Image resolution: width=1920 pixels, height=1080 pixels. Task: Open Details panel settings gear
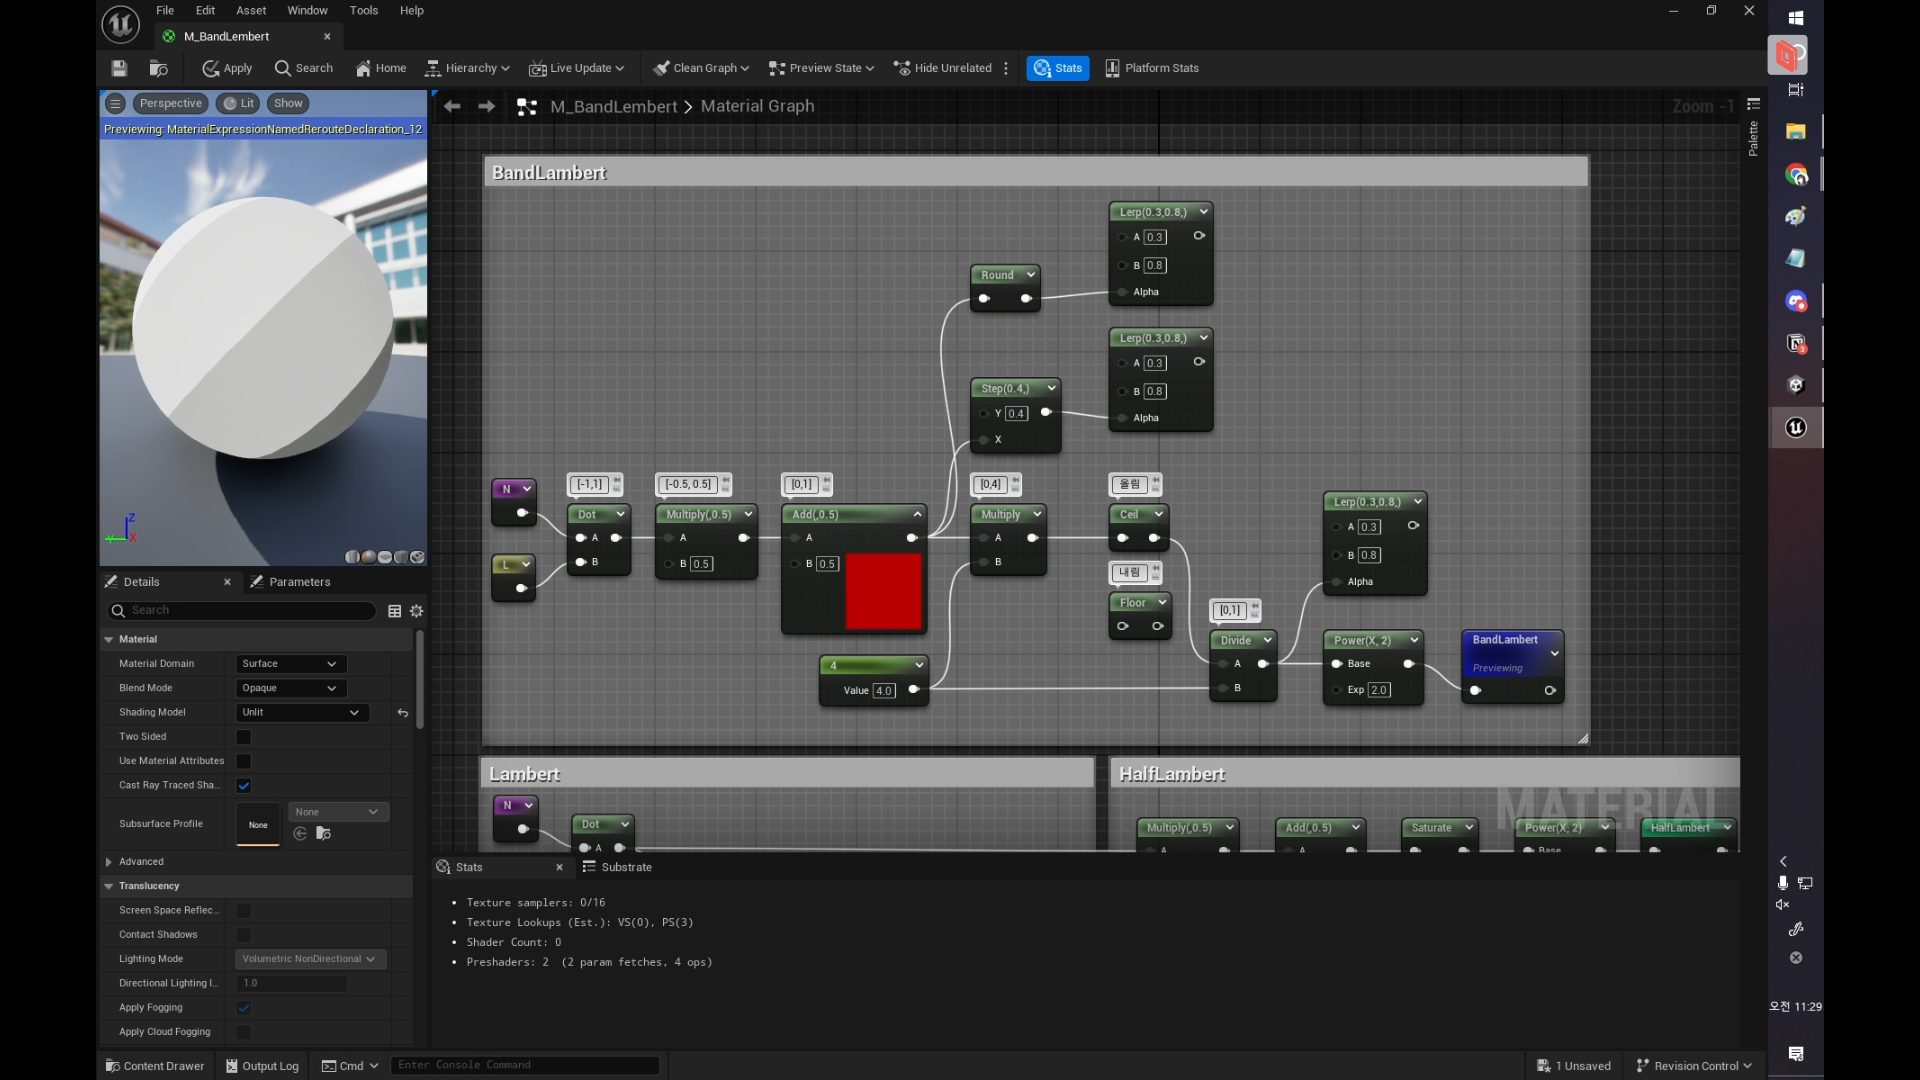pos(417,611)
